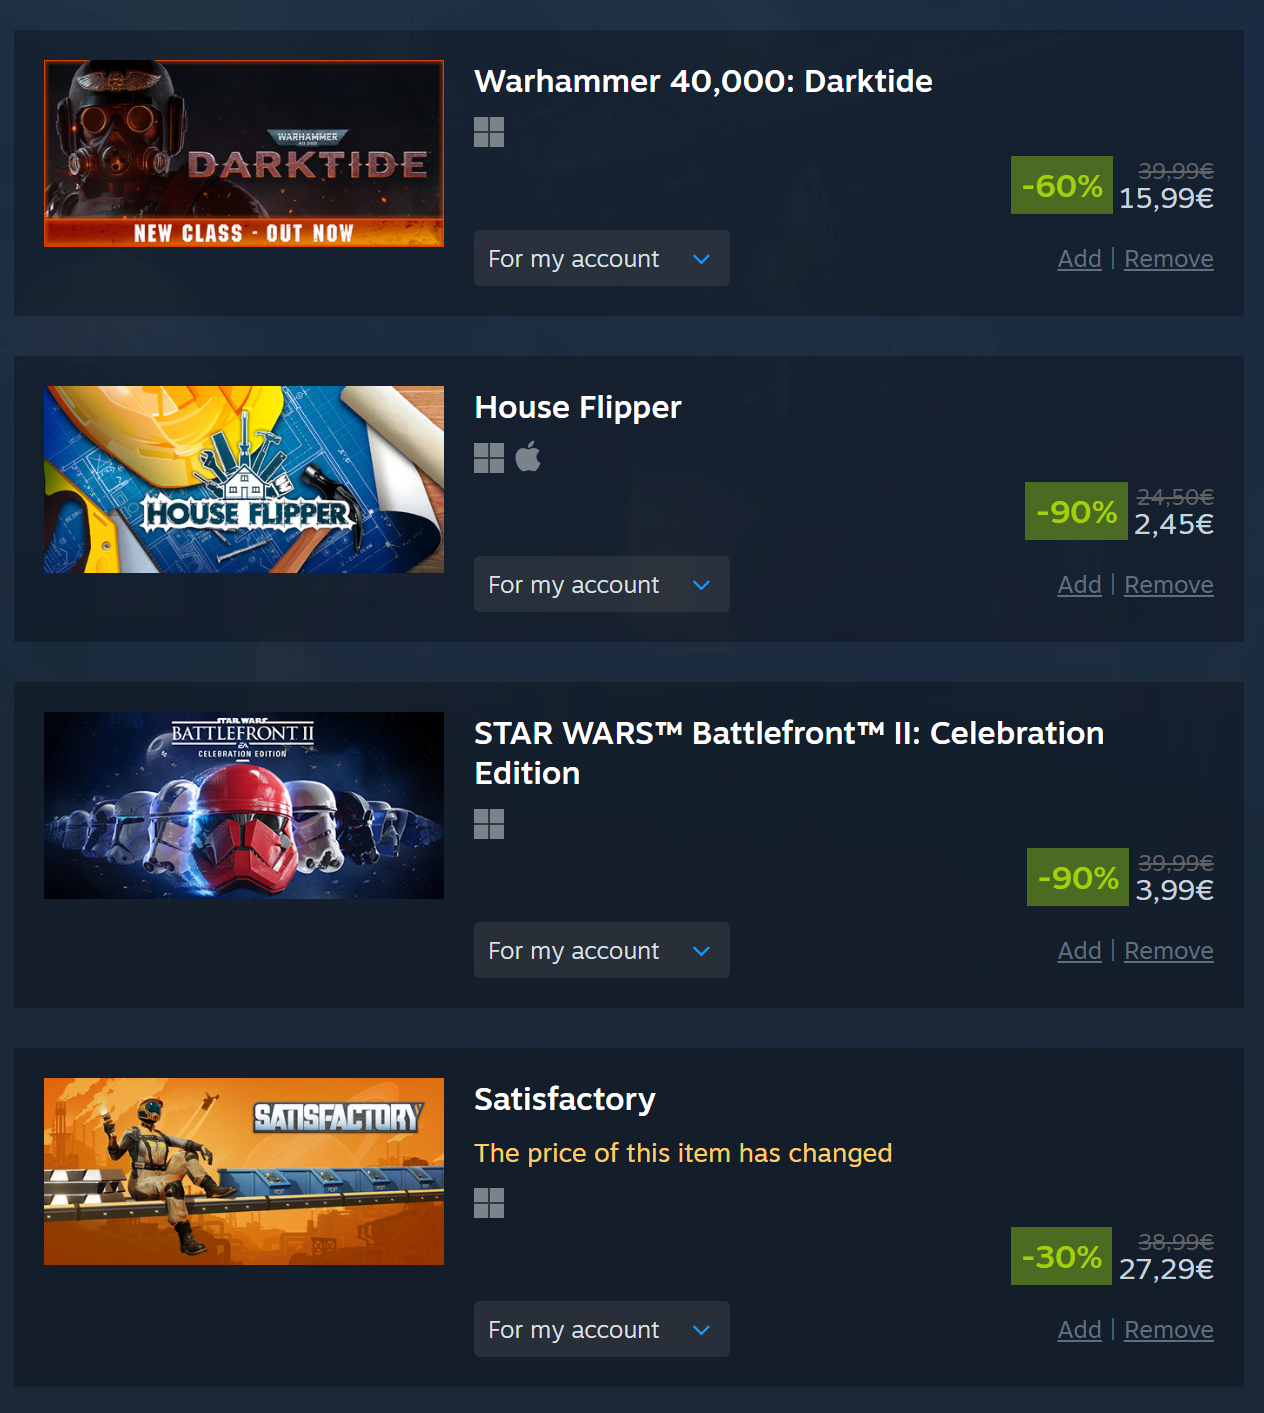1264x1413 pixels.
Task: Remove Warhammer 40,000: Darktide from cart
Action: (x=1169, y=259)
